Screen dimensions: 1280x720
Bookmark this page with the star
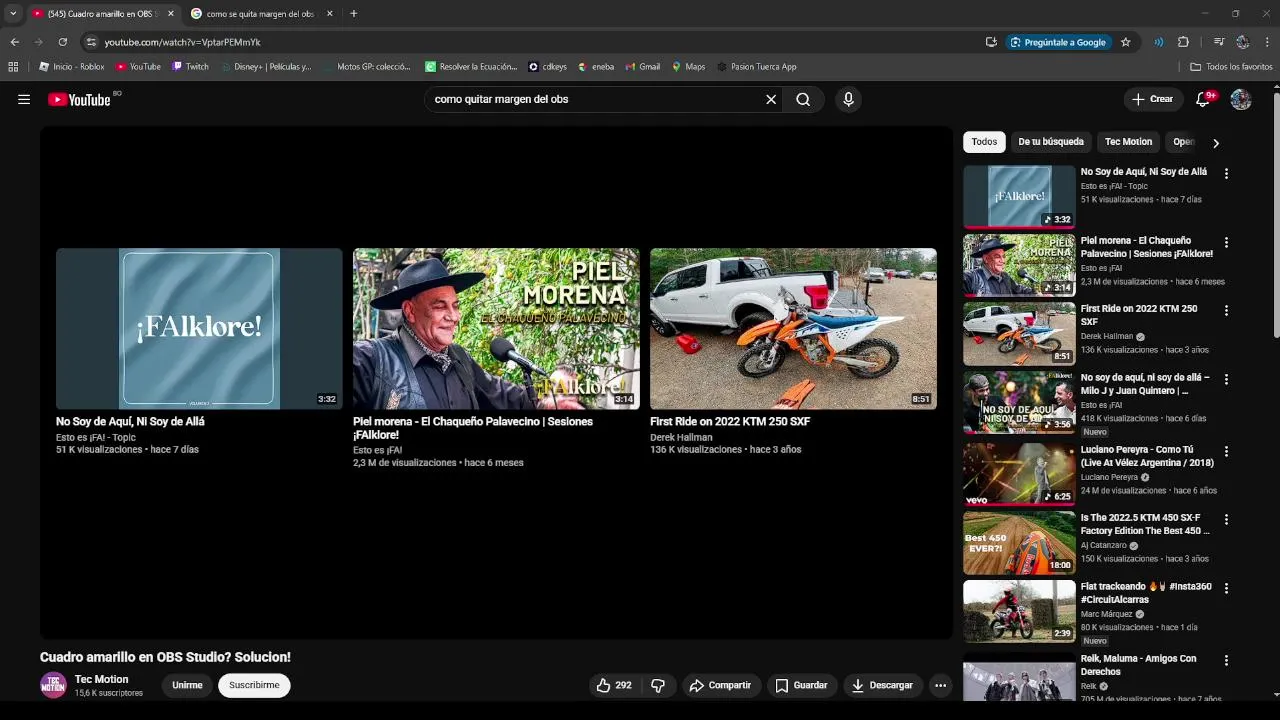[1125, 42]
